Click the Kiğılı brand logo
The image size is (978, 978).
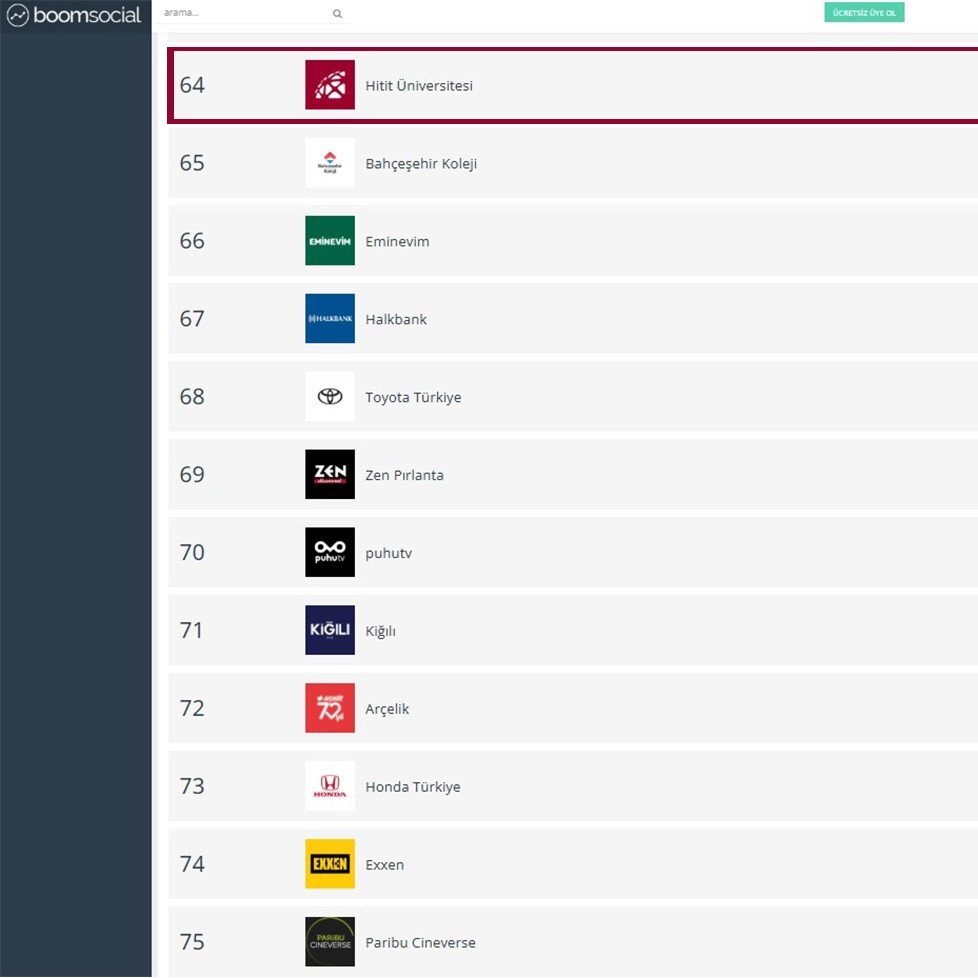tap(329, 630)
